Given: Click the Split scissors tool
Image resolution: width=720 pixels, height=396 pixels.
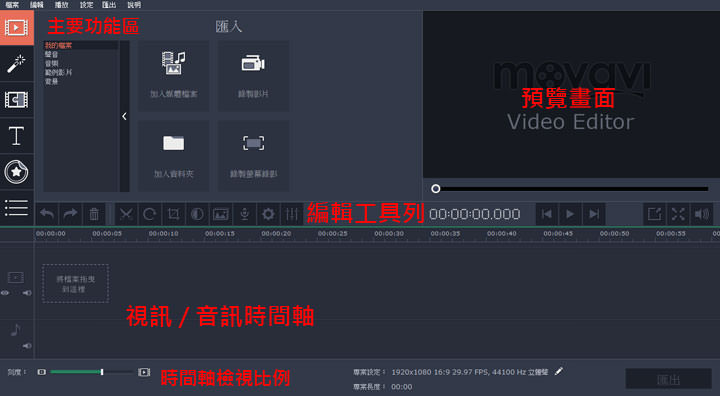Looking at the screenshot, I should [x=126, y=214].
